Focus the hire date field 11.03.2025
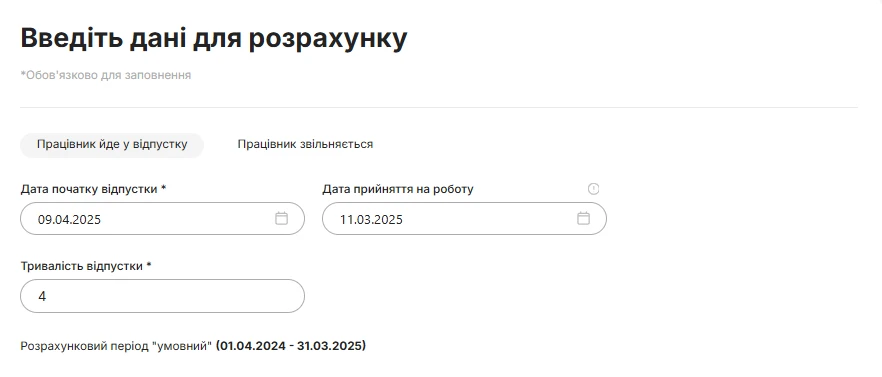 (x=464, y=218)
